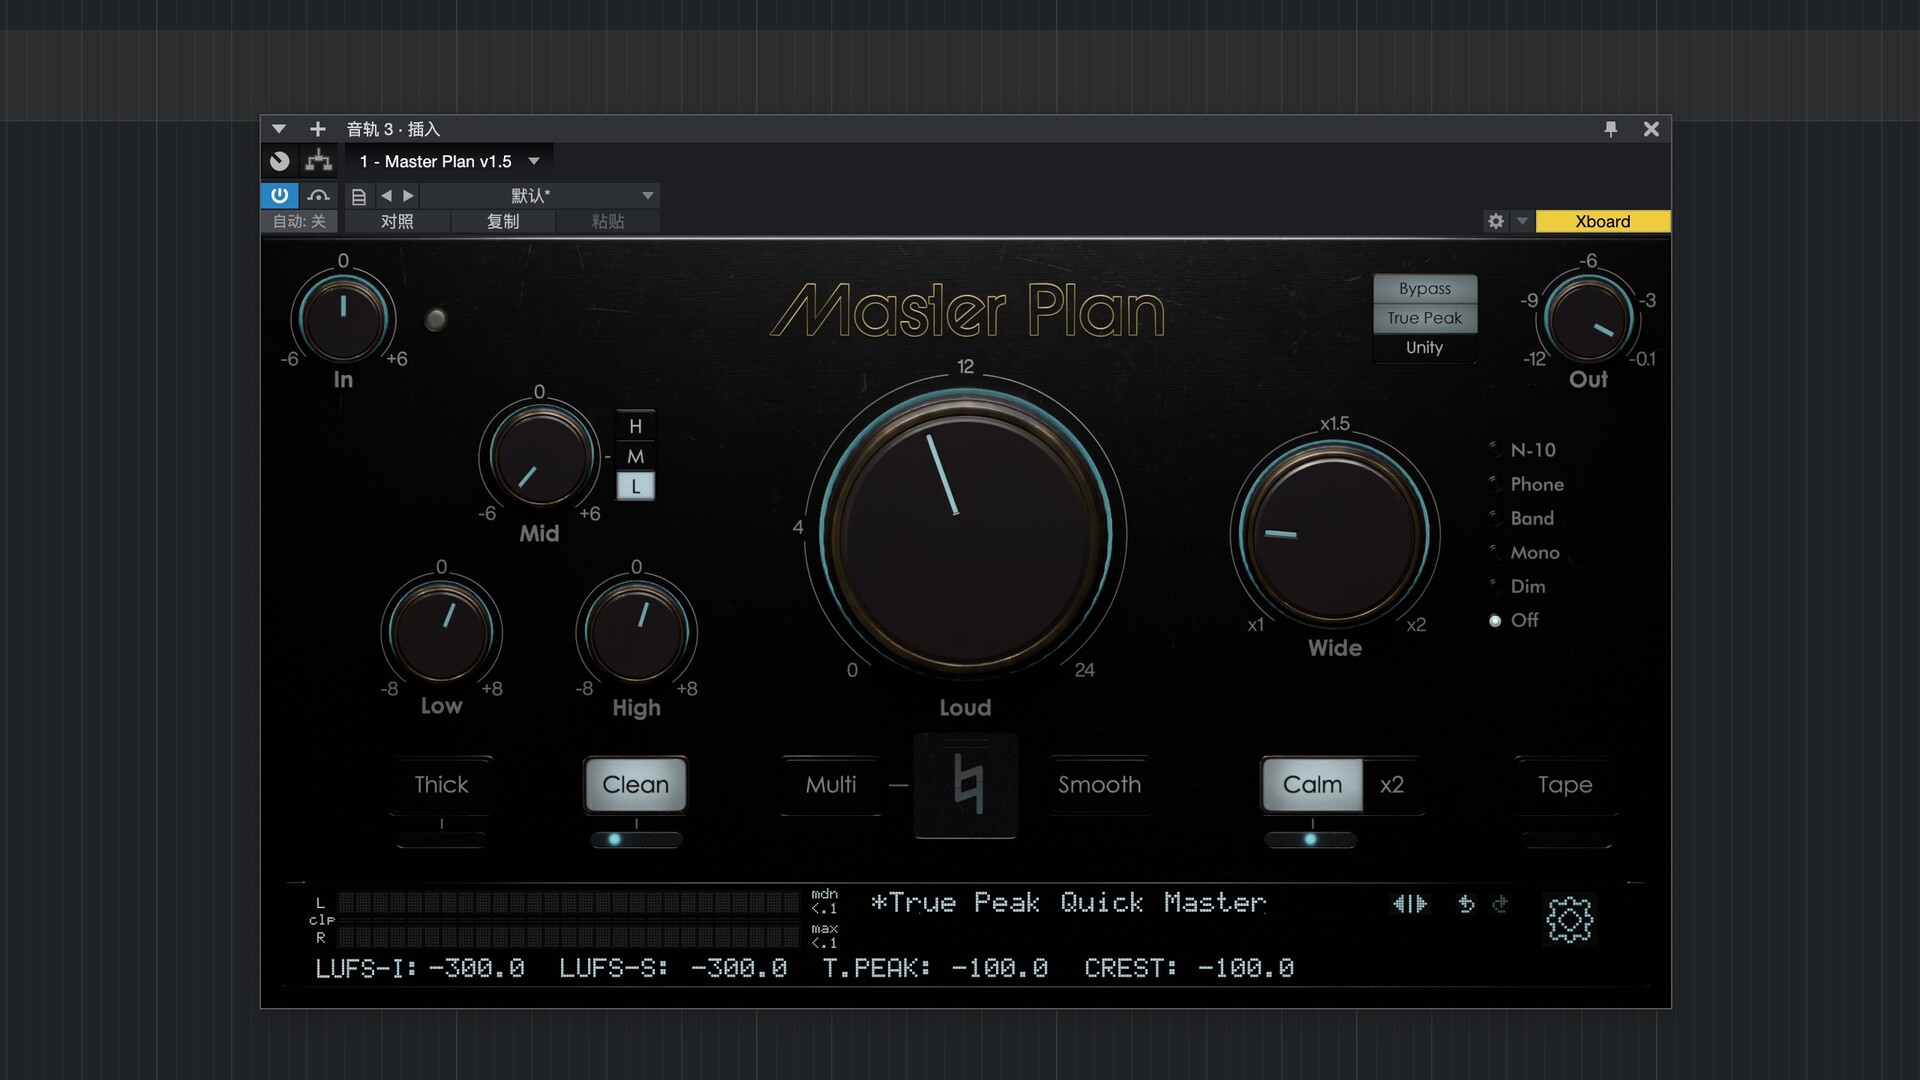Screen dimensions: 1920x1080
Task: Adjust the amount slider under Calm
Action: click(1310, 839)
